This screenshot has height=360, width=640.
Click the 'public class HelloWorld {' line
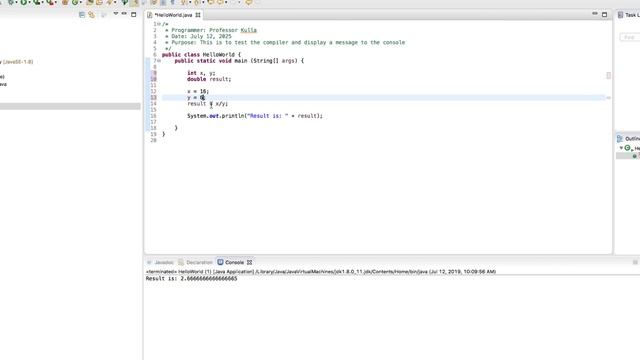201,54
